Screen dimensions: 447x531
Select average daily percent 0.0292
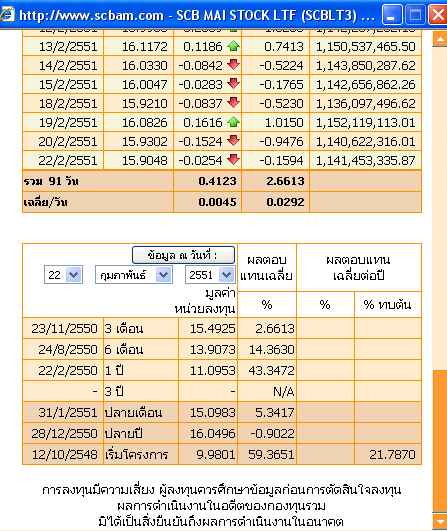click(285, 202)
